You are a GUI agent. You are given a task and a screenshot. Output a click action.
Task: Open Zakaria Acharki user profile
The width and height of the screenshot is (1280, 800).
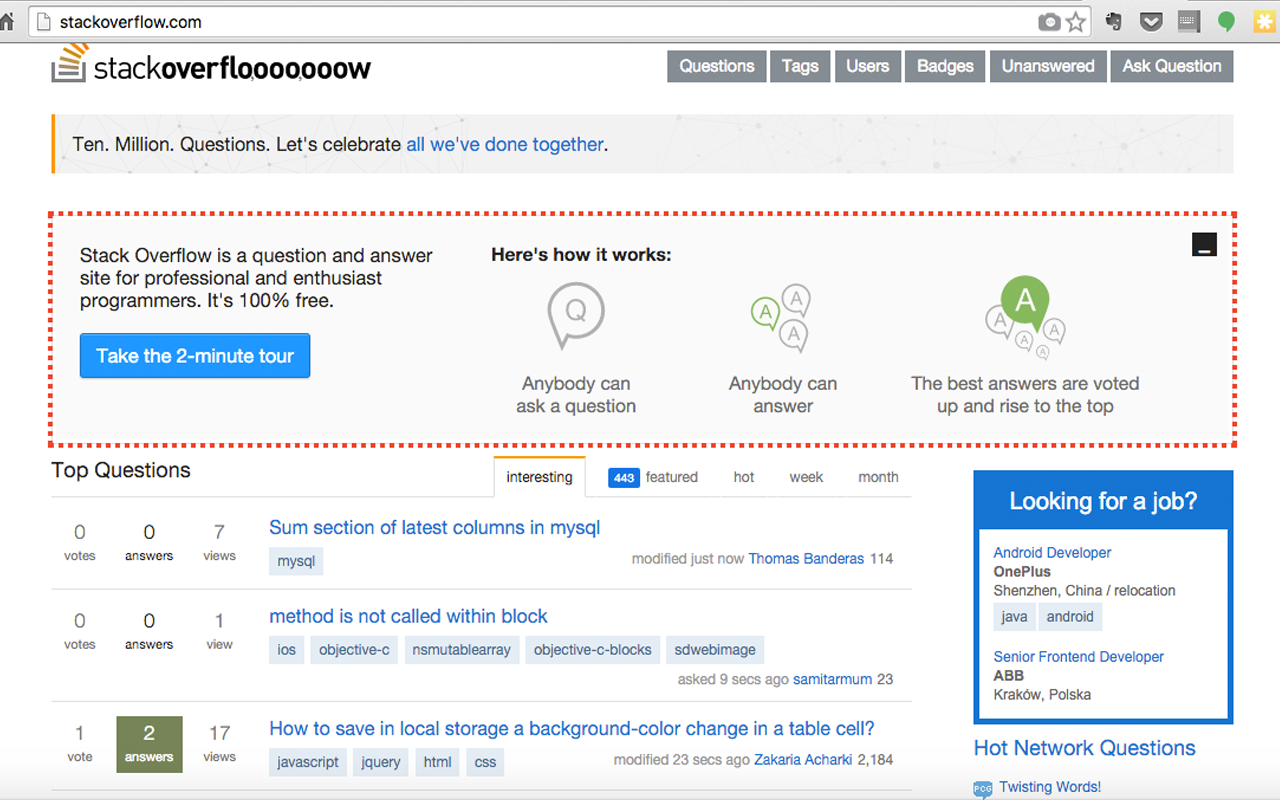(803, 760)
